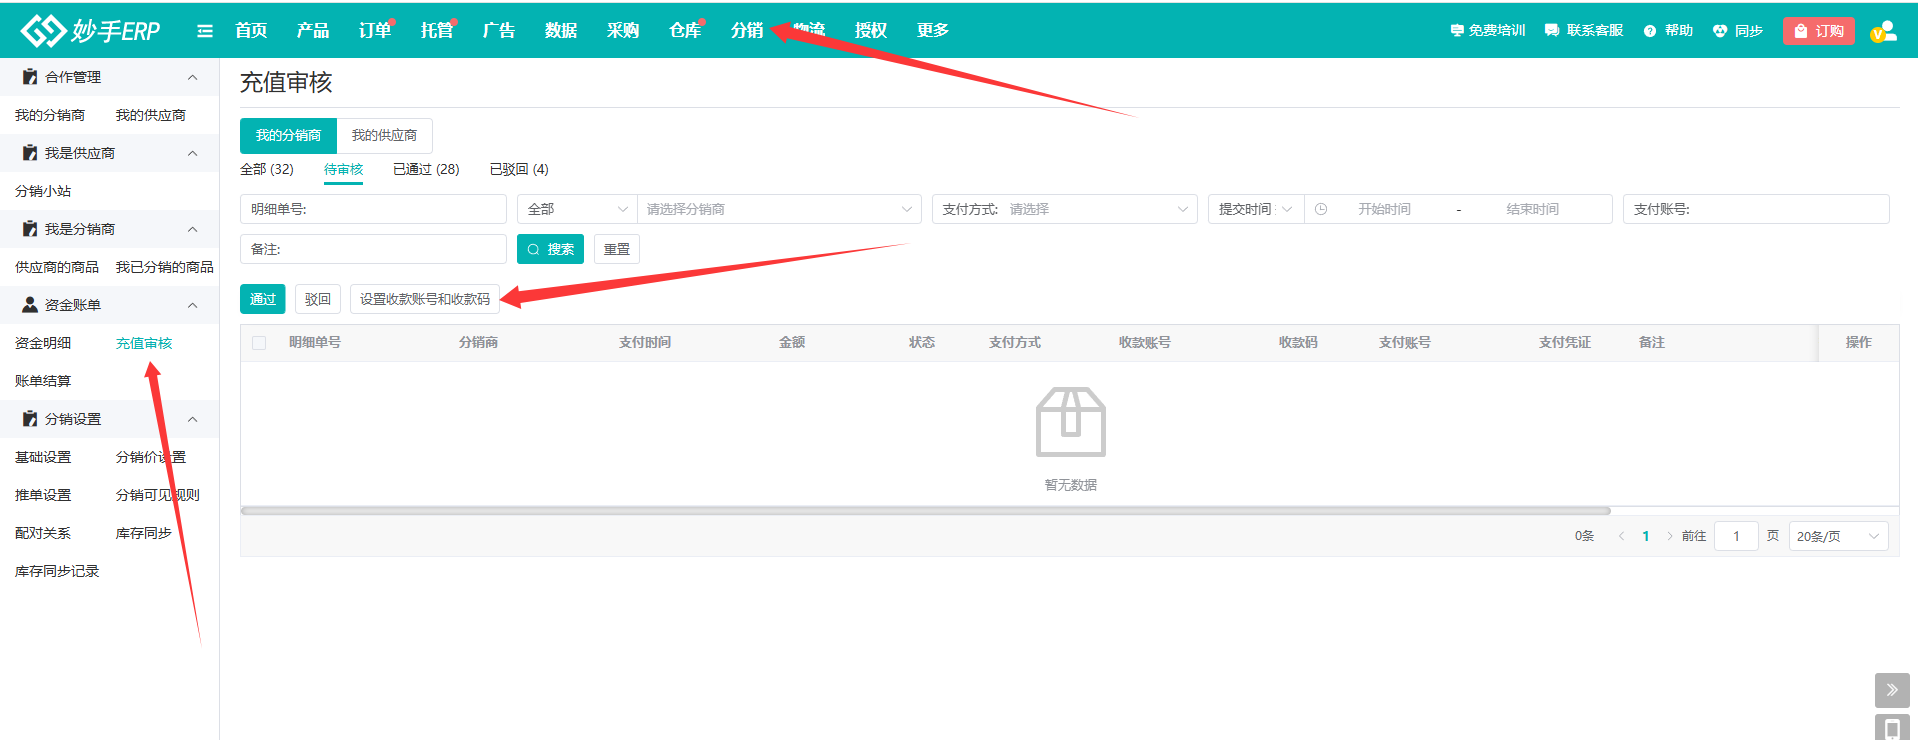
Task: Click the 搜索 search button
Action: tap(550, 249)
